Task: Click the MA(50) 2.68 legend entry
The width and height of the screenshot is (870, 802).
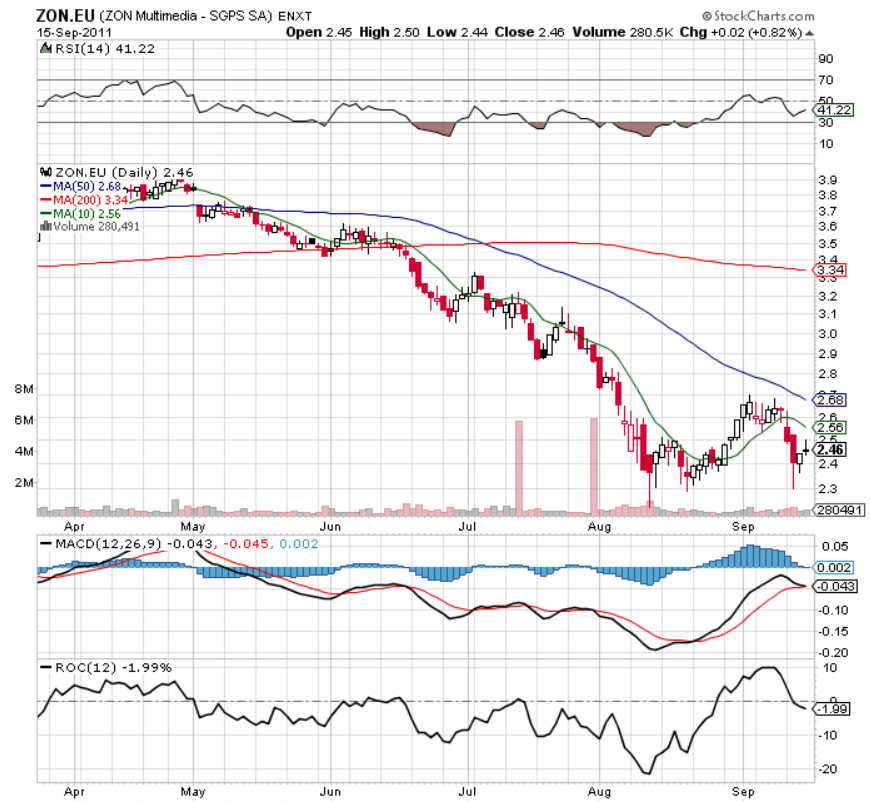Action: click(x=87, y=186)
